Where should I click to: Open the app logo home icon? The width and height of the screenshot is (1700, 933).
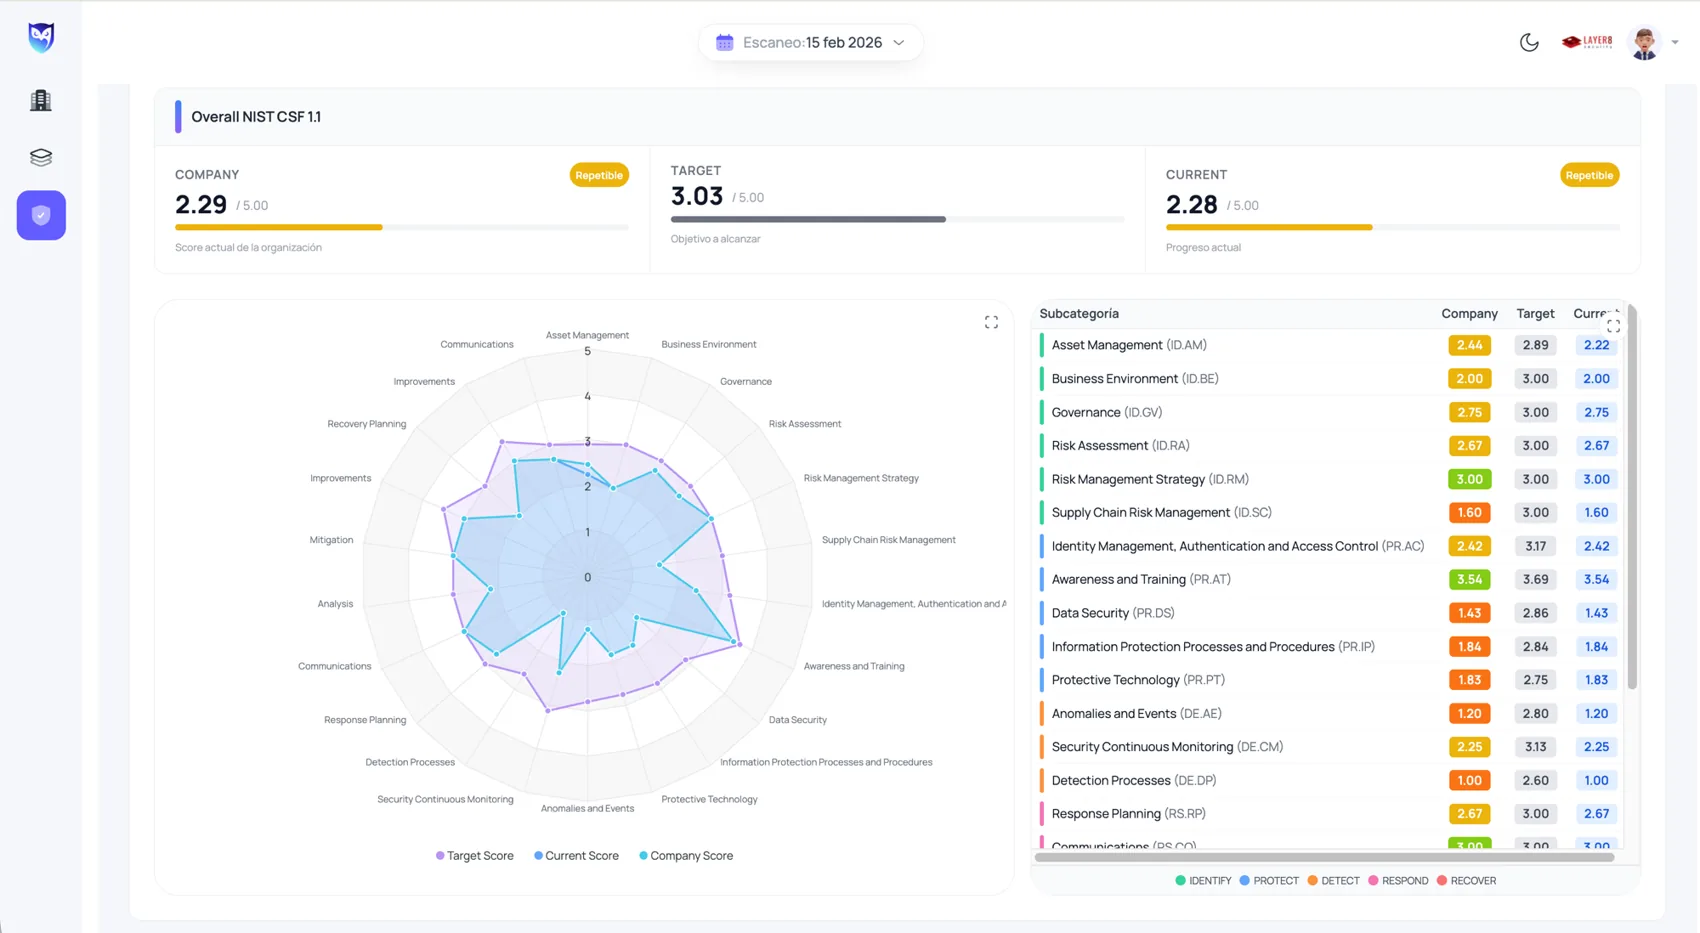(x=41, y=38)
